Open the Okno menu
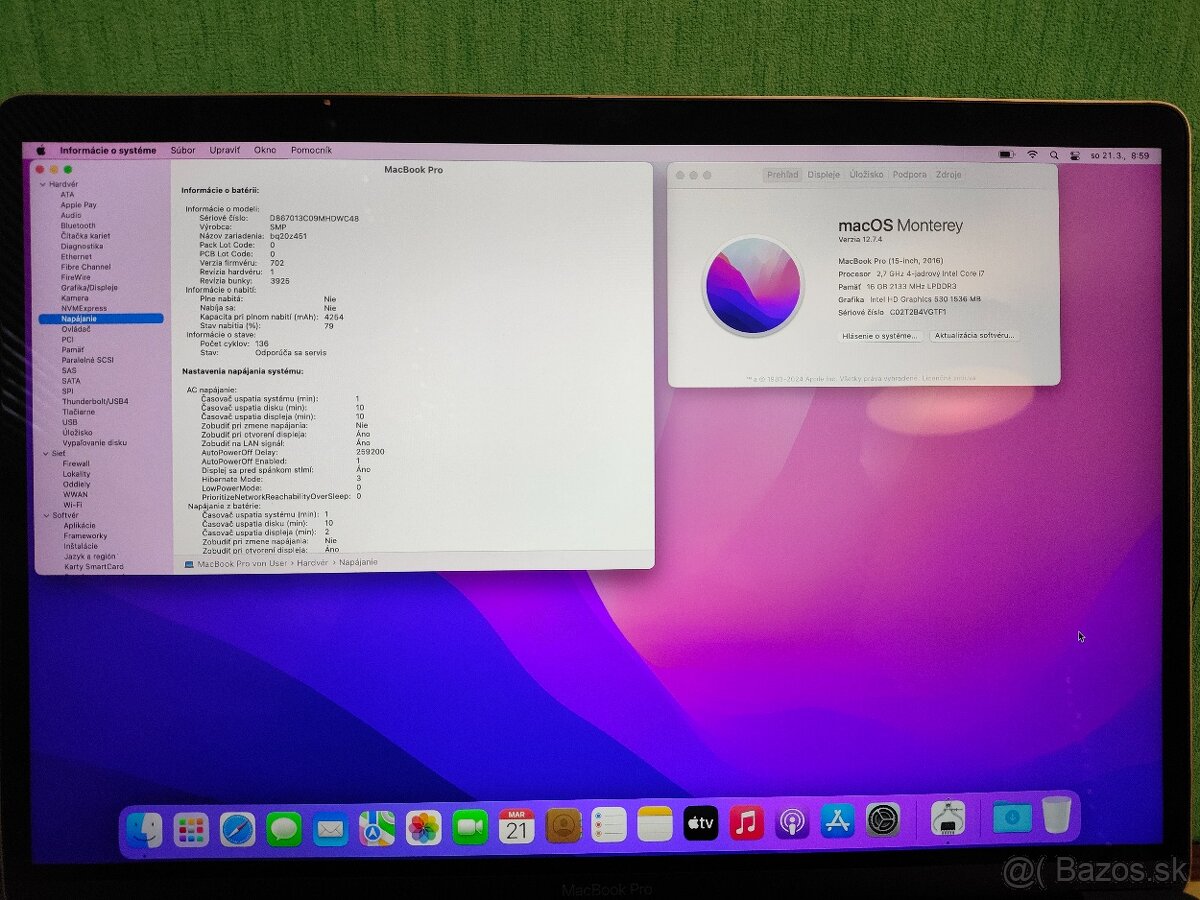Screen dimensions: 1200x900 [264, 150]
